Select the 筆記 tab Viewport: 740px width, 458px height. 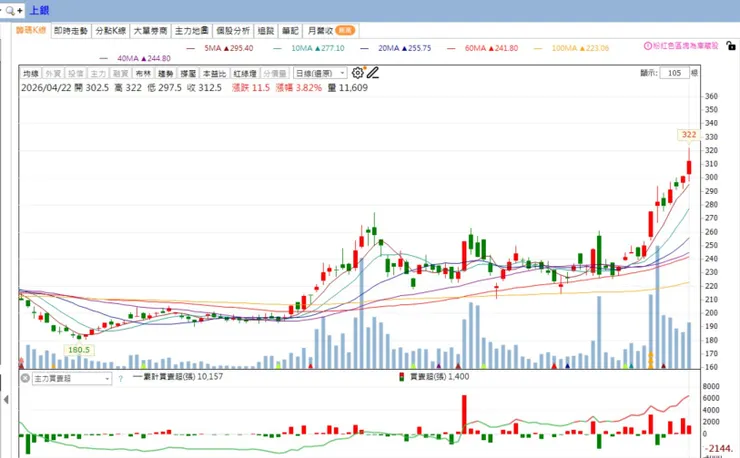pos(290,31)
